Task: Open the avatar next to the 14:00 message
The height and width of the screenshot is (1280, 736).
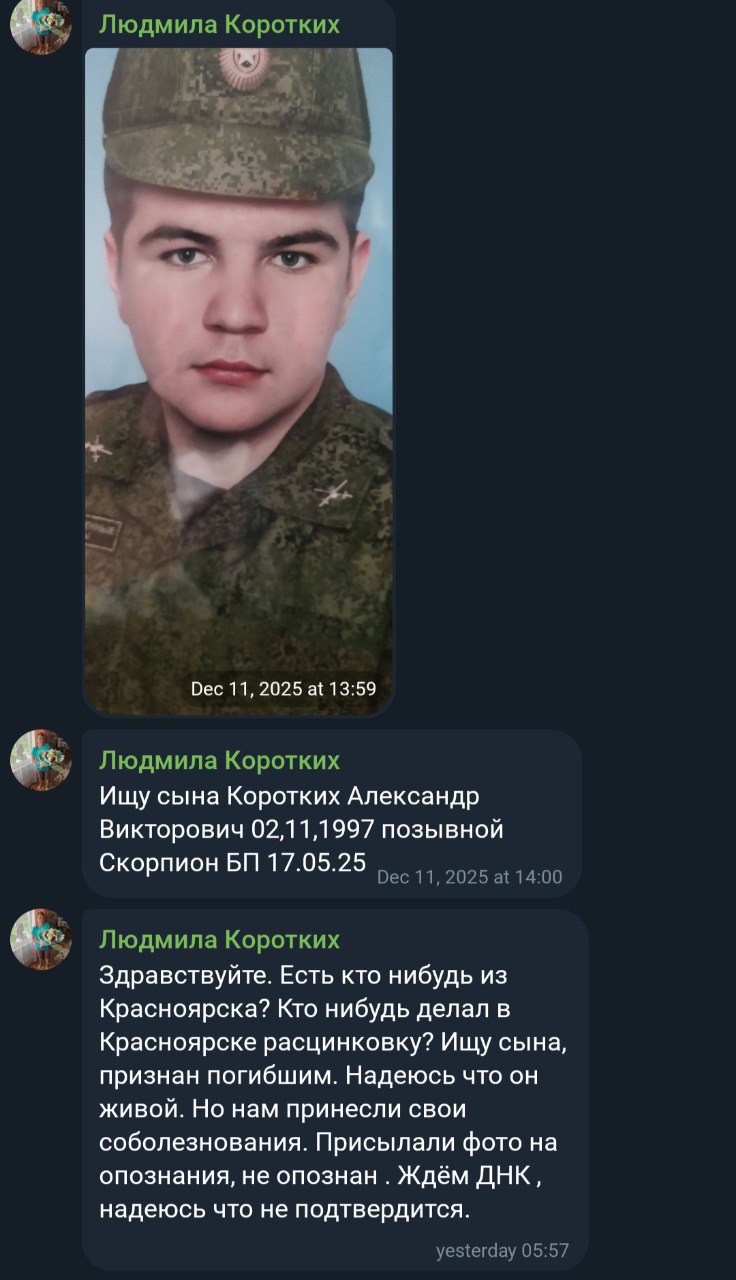Action: point(40,759)
